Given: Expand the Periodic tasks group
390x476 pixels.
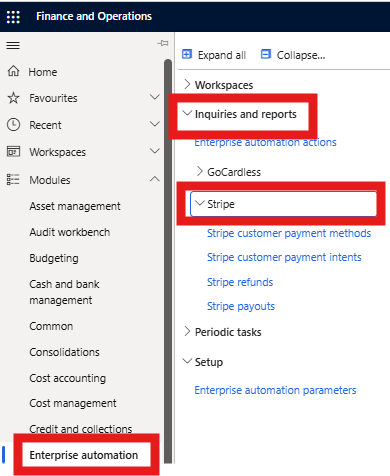Looking at the screenshot, I should click(187, 332).
